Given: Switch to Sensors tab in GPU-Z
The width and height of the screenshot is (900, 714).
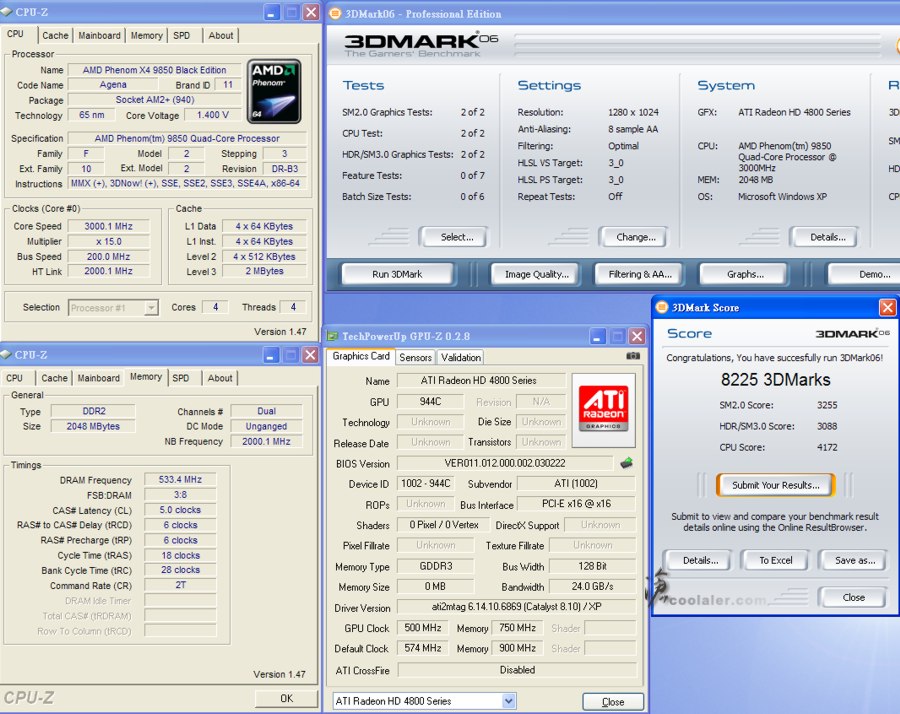Looking at the screenshot, I should click(416, 358).
